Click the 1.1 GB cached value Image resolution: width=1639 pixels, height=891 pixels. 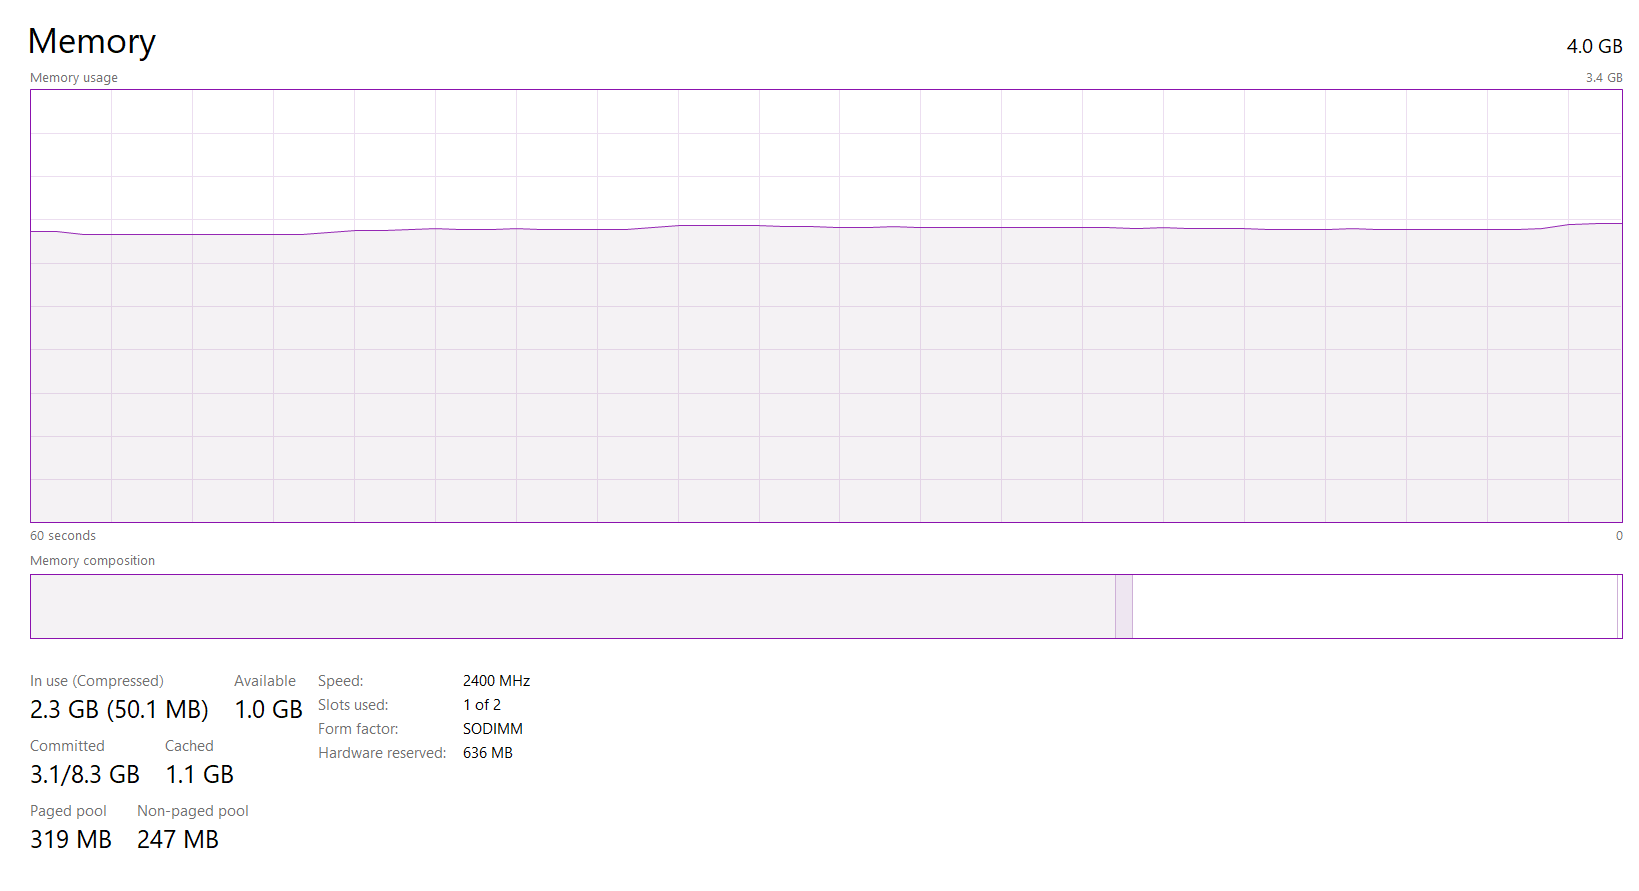200,775
